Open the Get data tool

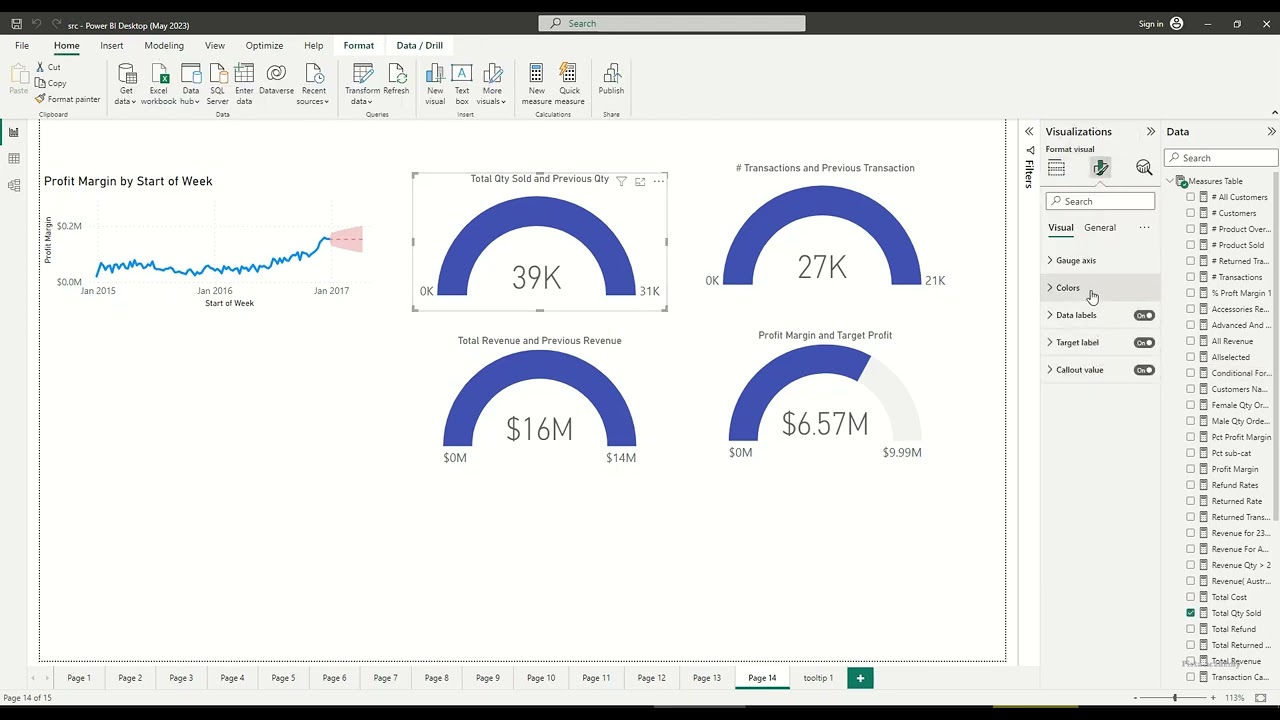126,84
